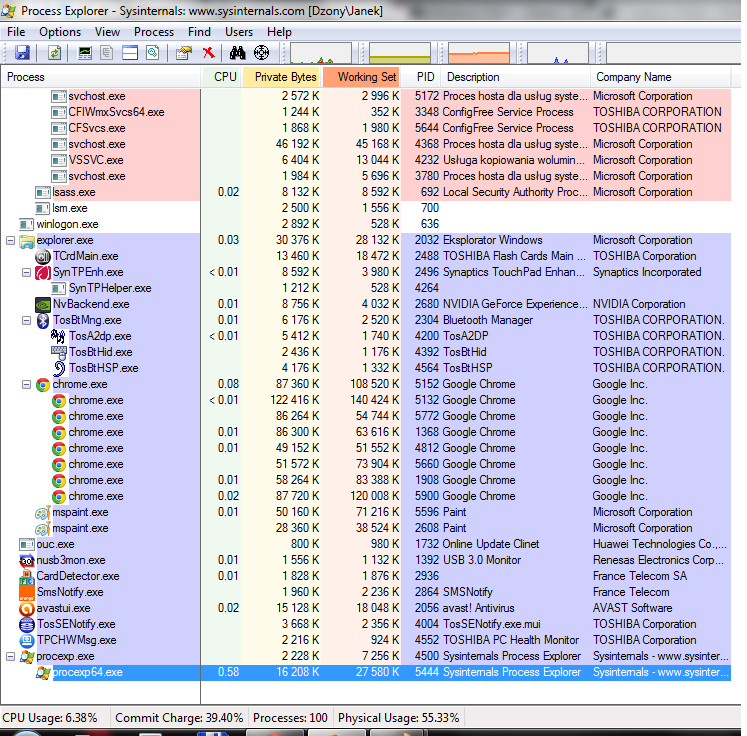Click the Refresh Now toolbar icon
The image size is (747, 736).
coord(55,52)
